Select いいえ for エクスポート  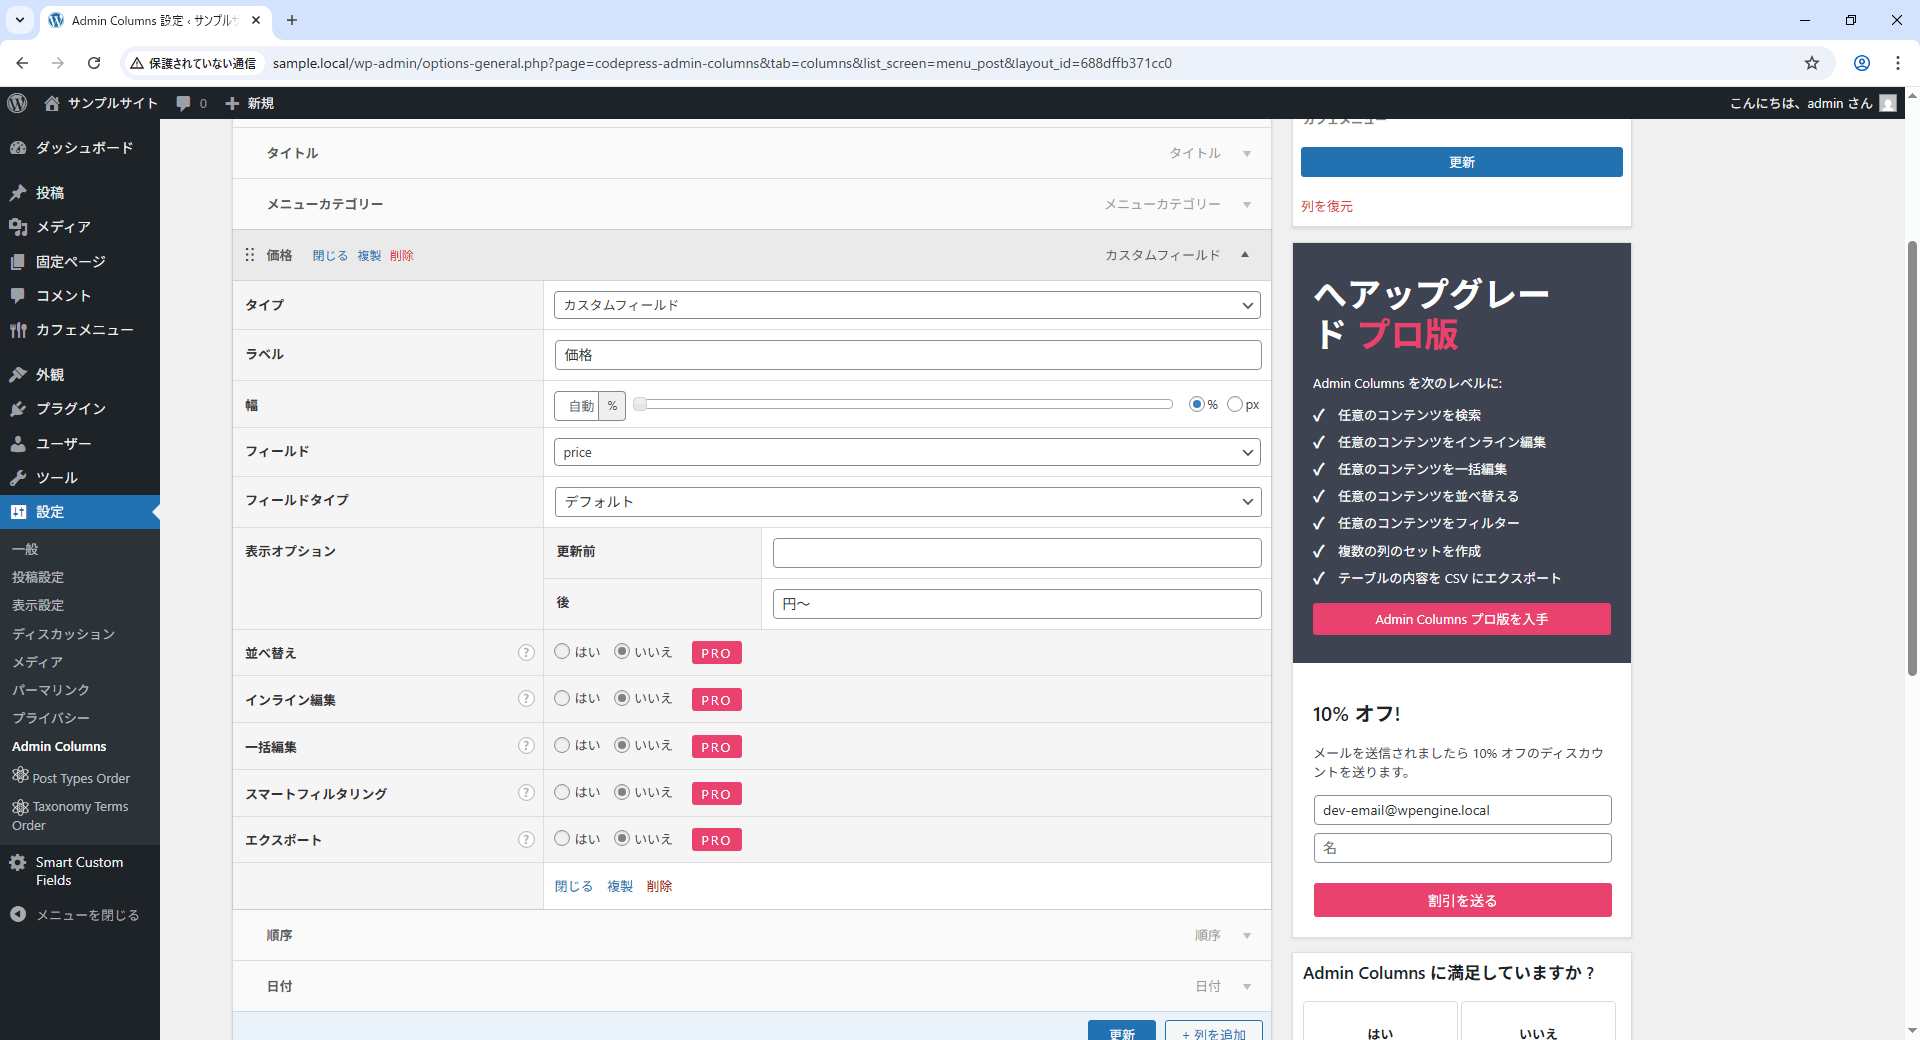click(x=622, y=838)
